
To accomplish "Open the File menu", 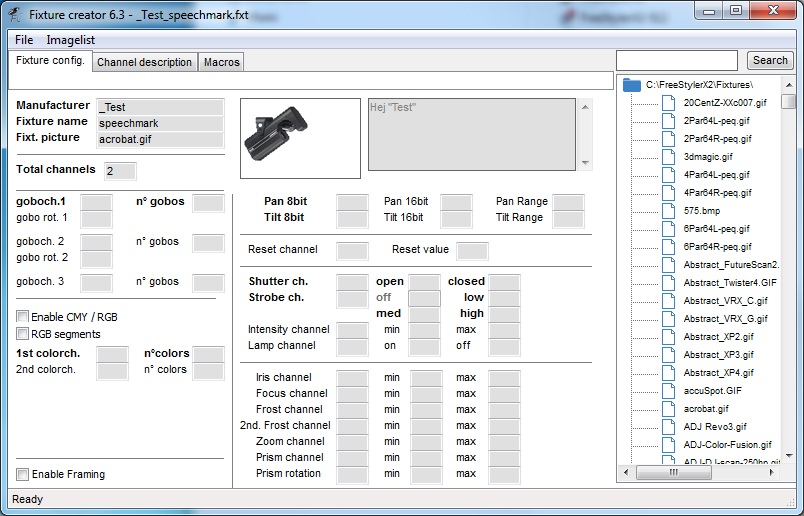I will [24, 40].
